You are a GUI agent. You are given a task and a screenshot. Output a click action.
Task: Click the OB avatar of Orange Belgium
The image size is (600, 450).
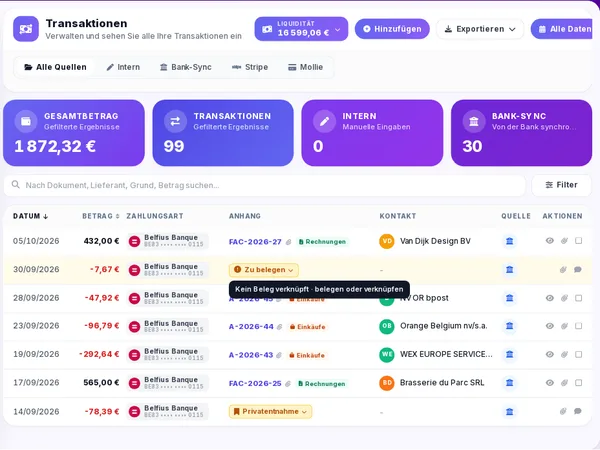coord(387,326)
